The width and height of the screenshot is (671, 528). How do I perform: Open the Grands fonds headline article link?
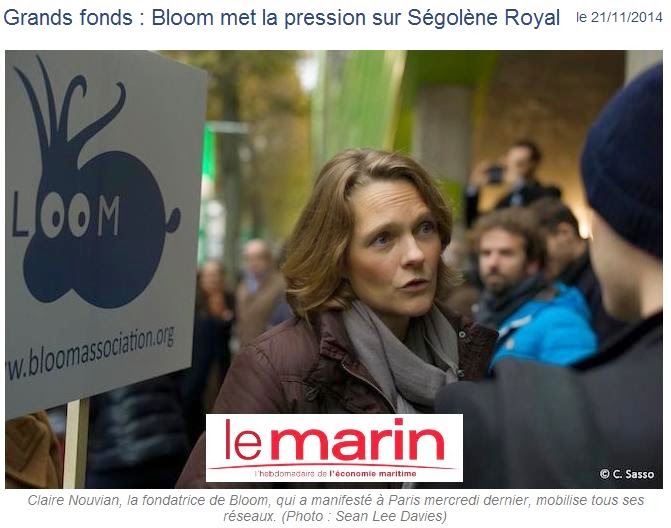pyautogui.click(x=282, y=18)
